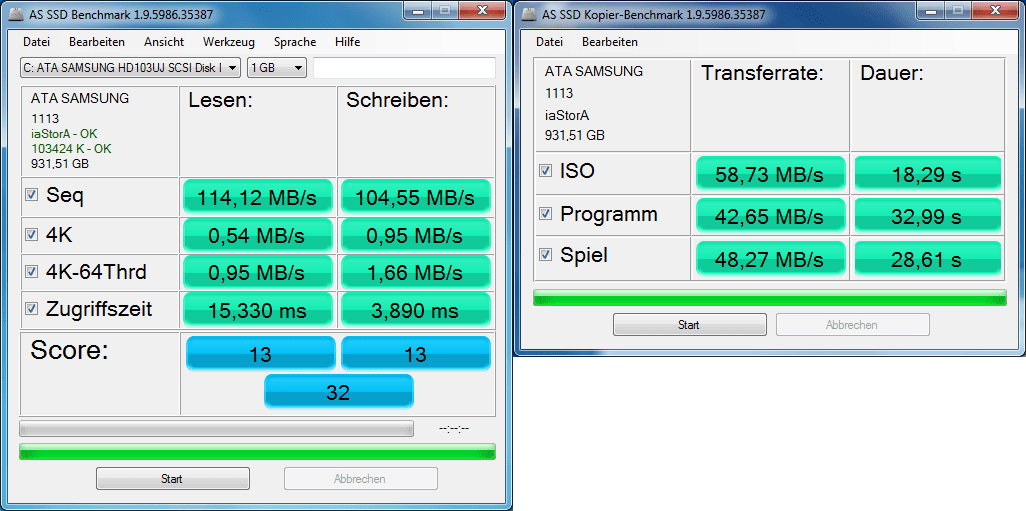This screenshot has height=511, width=1026.
Task: Toggle the Programm copy test checkbox
Action: coord(544,213)
